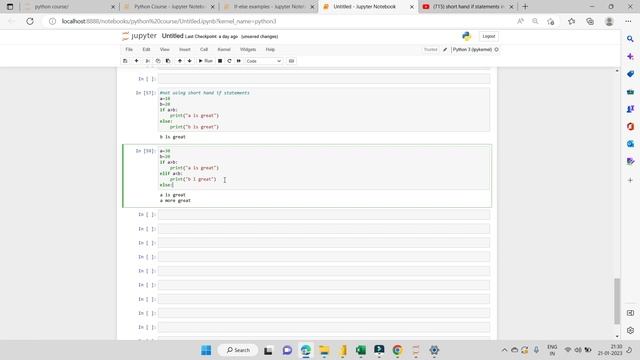Open sidebar settings gear icon

pyautogui.click(x=630, y=331)
